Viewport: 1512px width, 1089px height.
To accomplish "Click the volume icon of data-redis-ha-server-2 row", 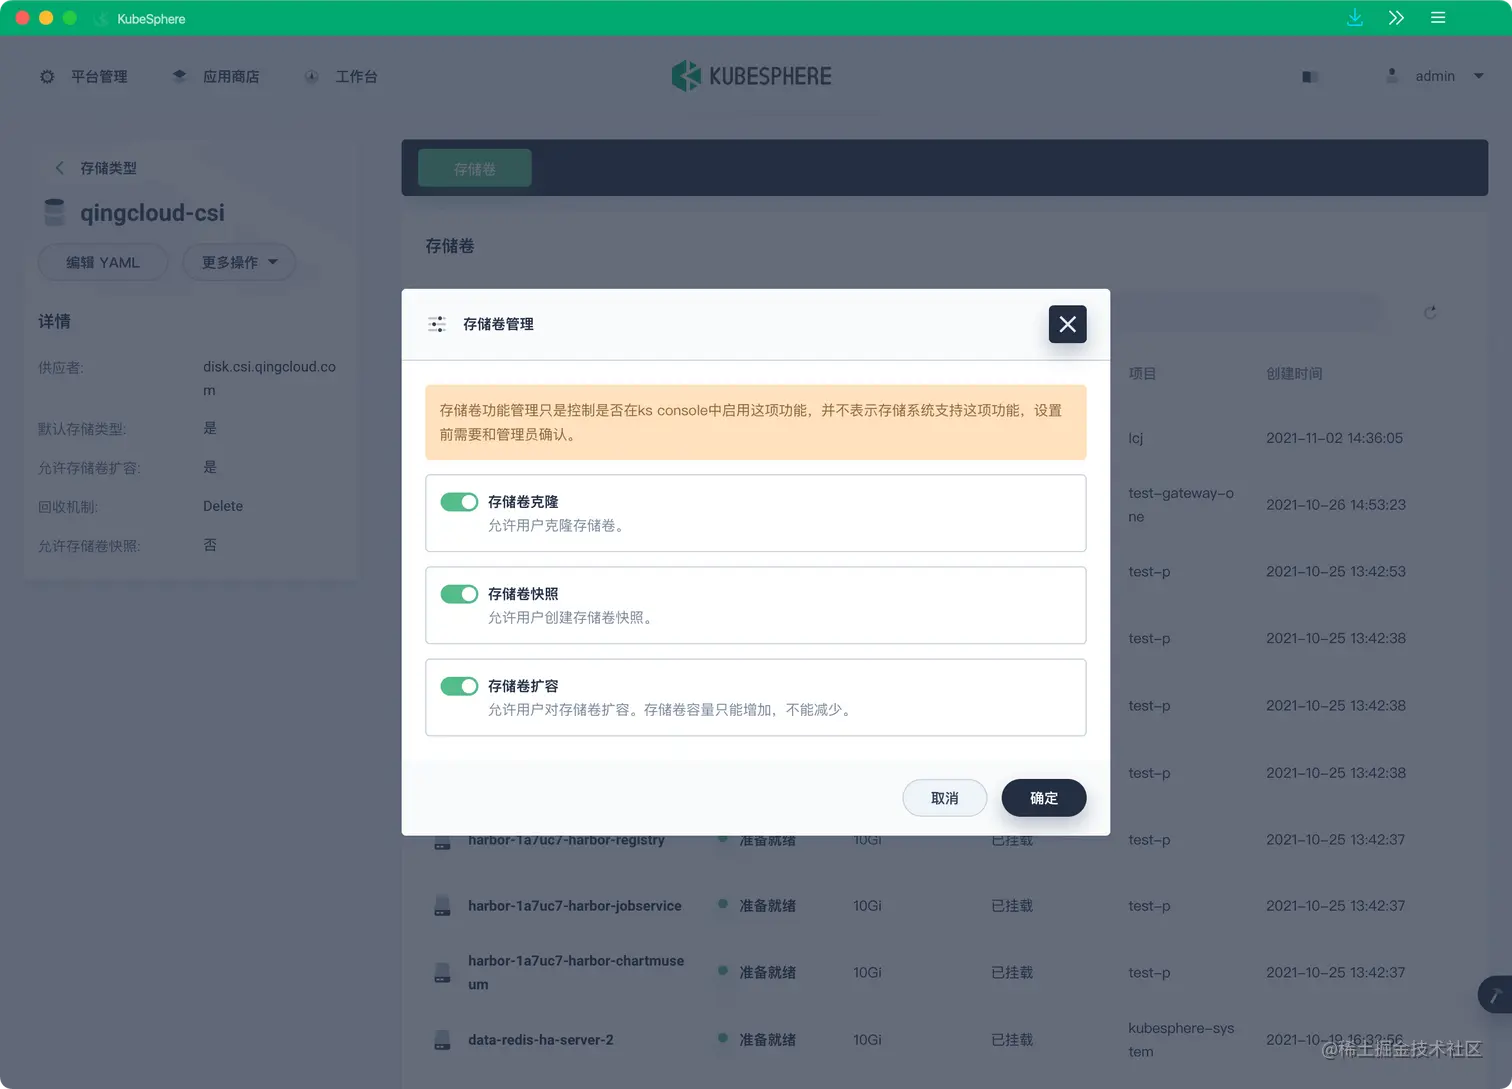I will pyautogui.click(x=442, y=1040).
